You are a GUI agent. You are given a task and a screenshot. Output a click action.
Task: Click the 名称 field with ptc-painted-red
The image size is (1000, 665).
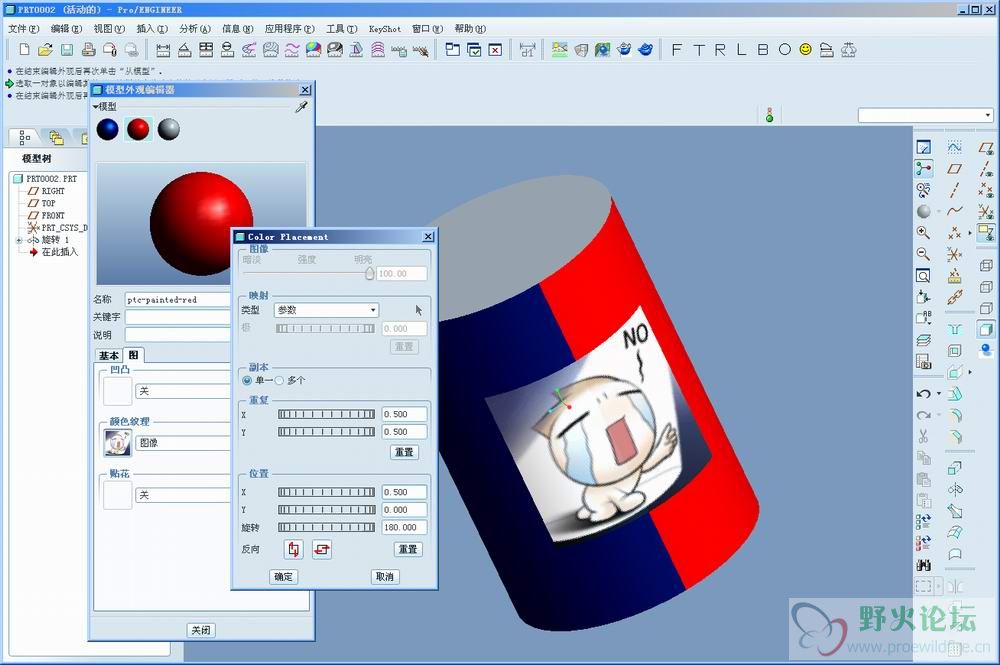click(178, 299)
